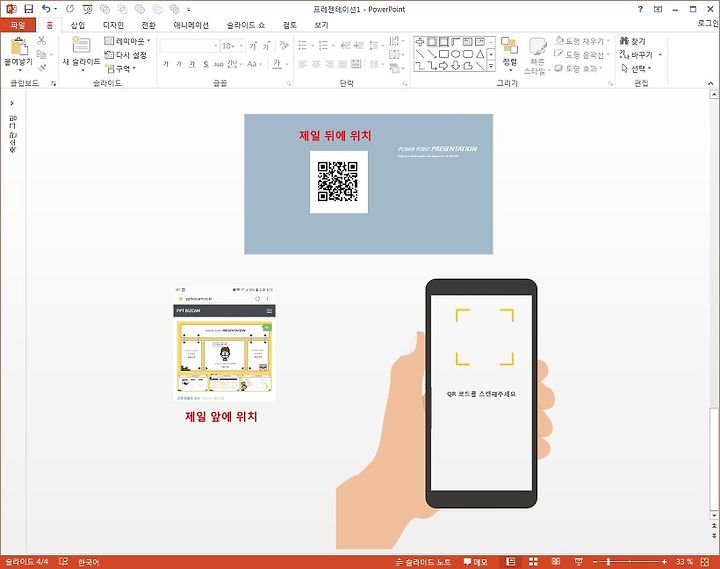This screenshot has width=720, height=569.
Task: Switch to the Transitions (전환) tab
Action: pyautogui.click(x=148, y=25)
